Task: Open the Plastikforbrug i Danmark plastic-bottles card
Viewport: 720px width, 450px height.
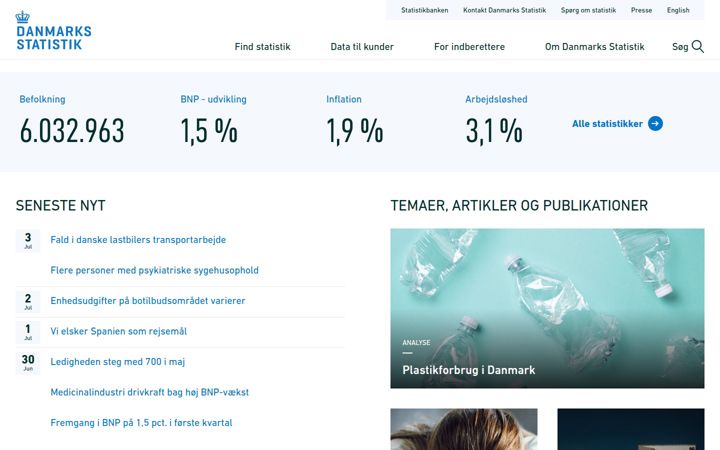Action: tap(547, 308)
